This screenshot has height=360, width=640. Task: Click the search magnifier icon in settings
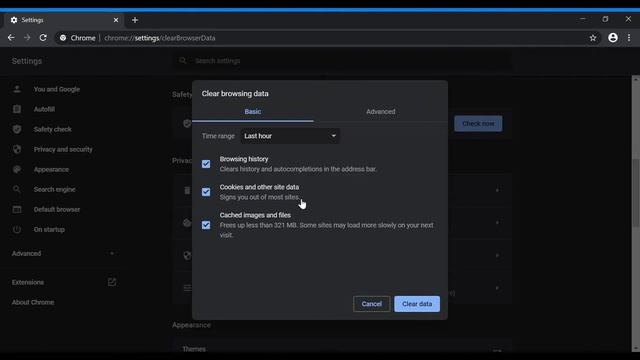(x=182, y=60)
